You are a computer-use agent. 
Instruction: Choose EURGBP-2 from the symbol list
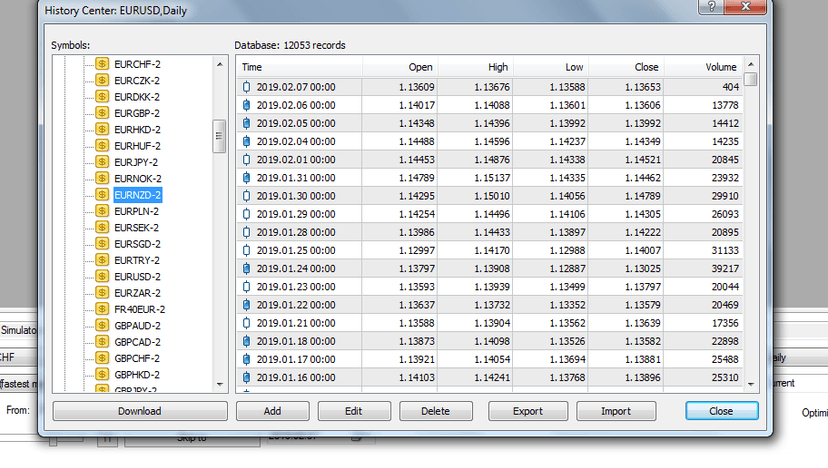click(137, 113)
